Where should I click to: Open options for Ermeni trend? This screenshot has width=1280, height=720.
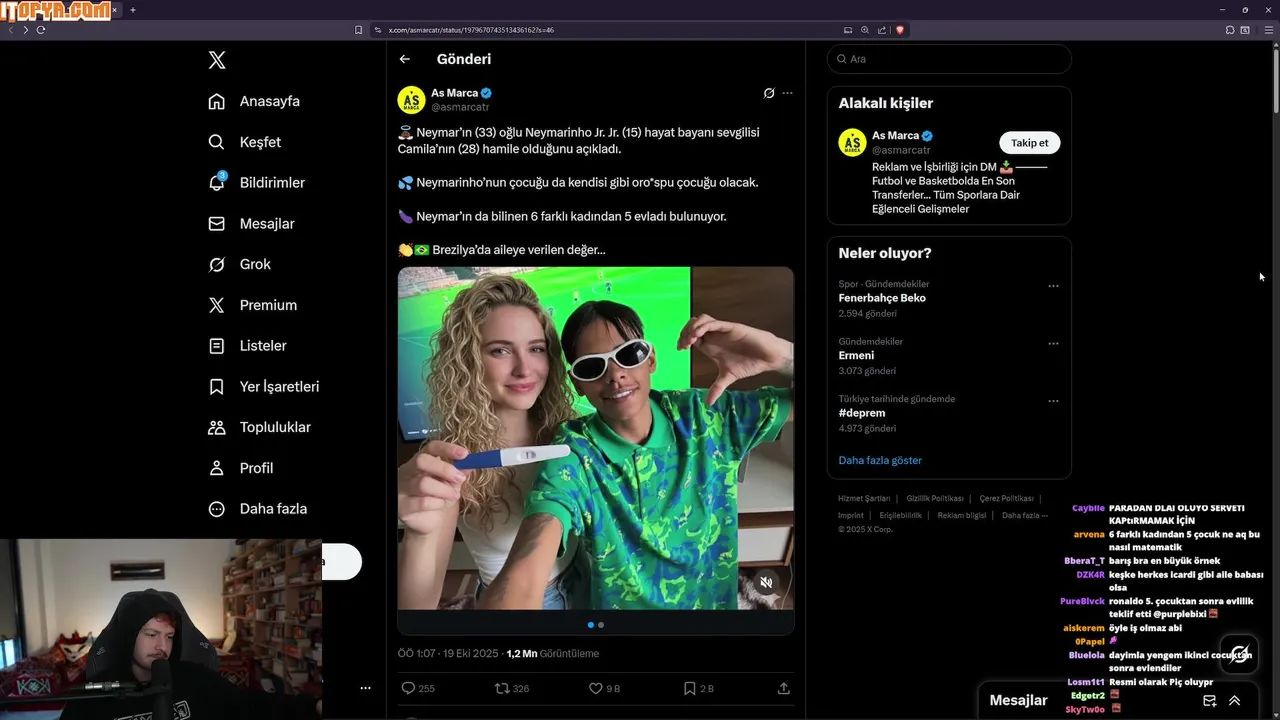pyautogui.click(x=1053, y=343)
